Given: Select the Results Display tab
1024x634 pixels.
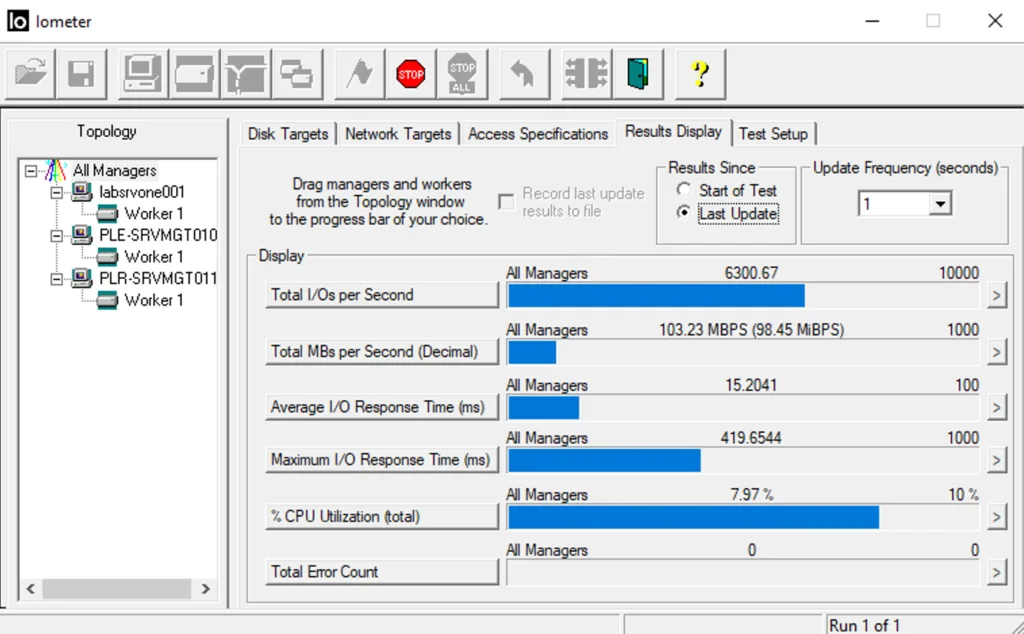Looking at the screenshot, I should coord(673,132).
